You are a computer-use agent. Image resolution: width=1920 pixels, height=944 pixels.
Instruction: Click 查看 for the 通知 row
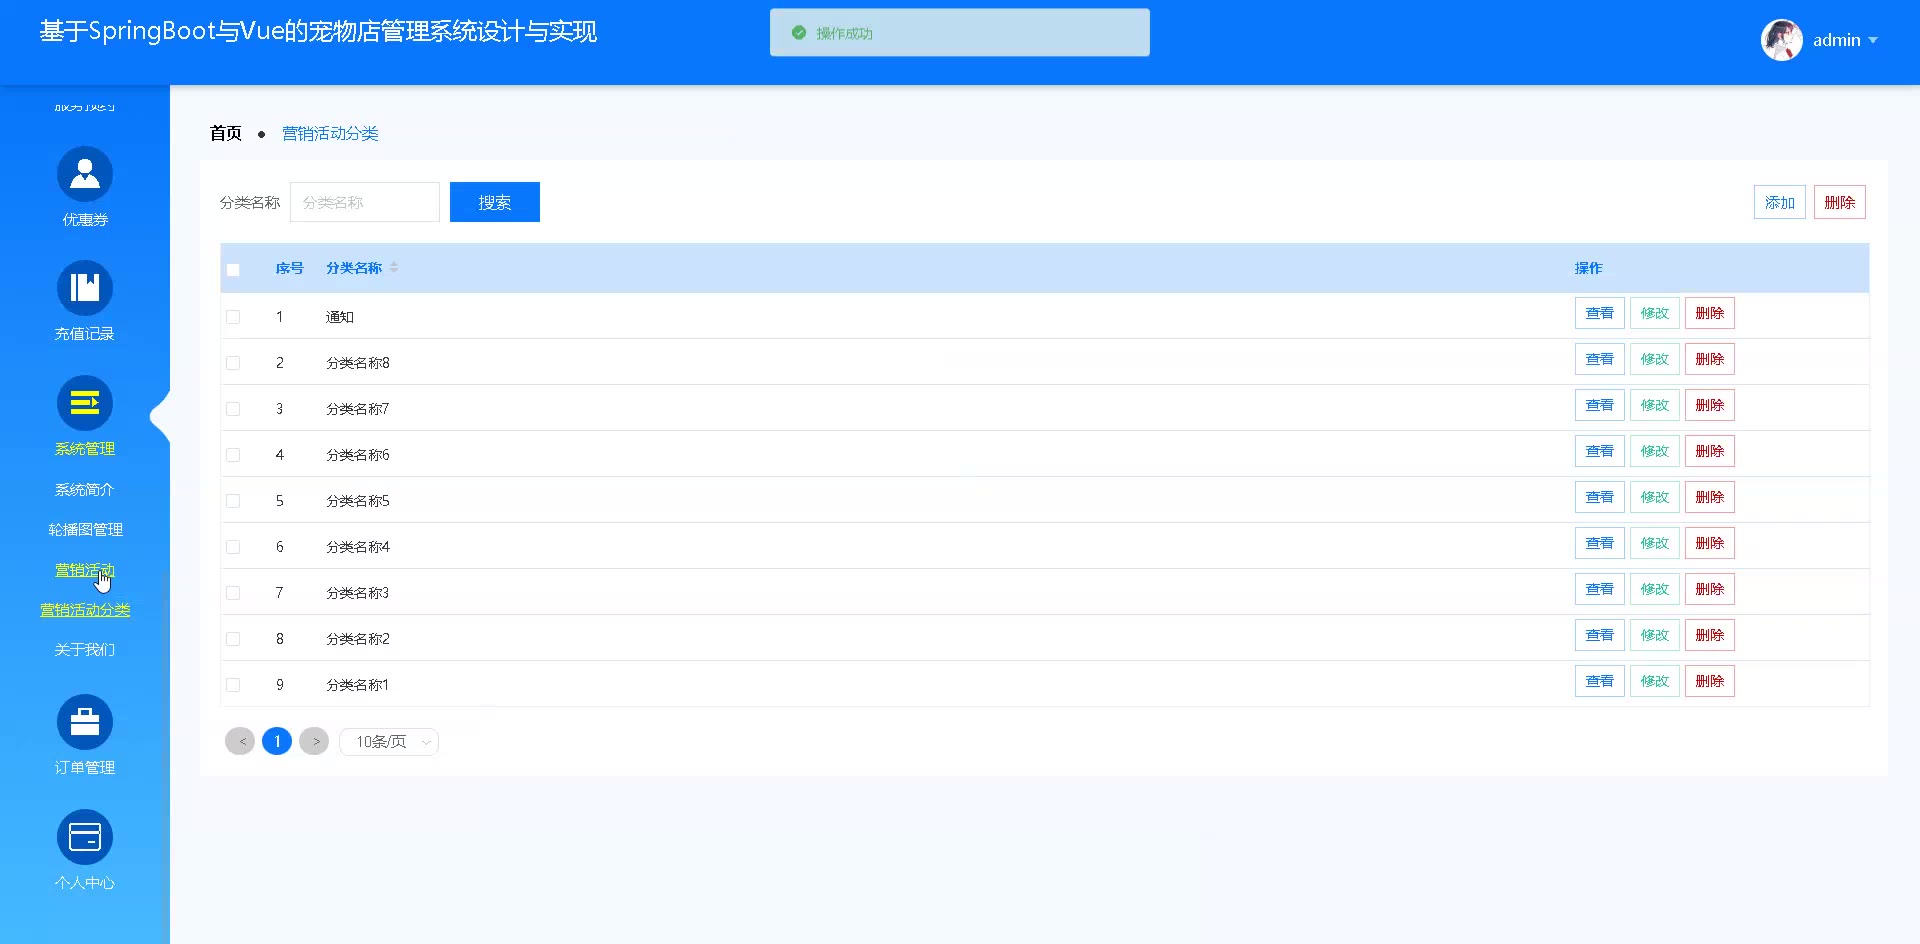pyautogui.click(x=1600, y=313)
